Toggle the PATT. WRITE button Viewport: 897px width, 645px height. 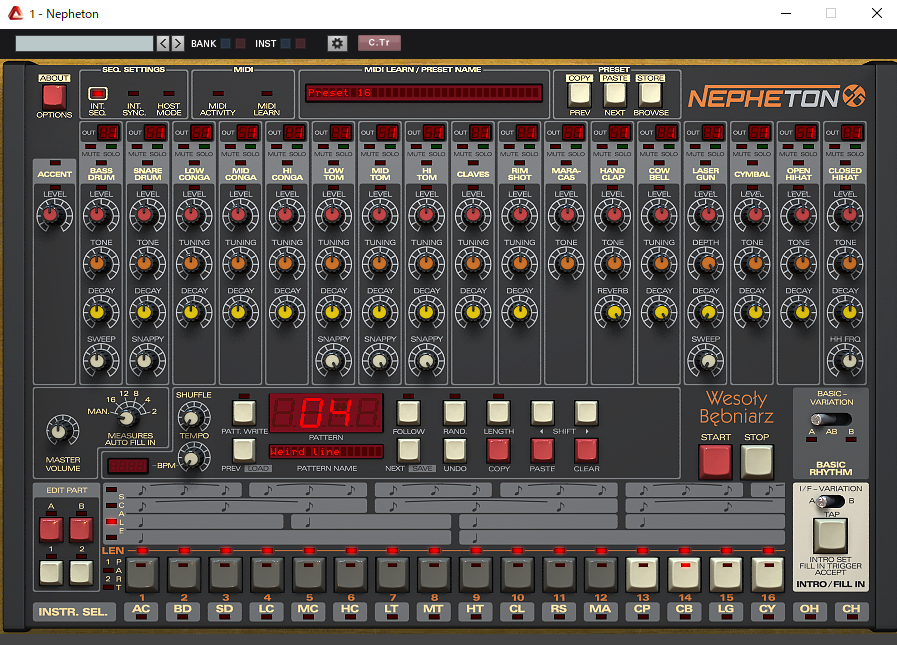pyautogui.click(x=244, y=412)
